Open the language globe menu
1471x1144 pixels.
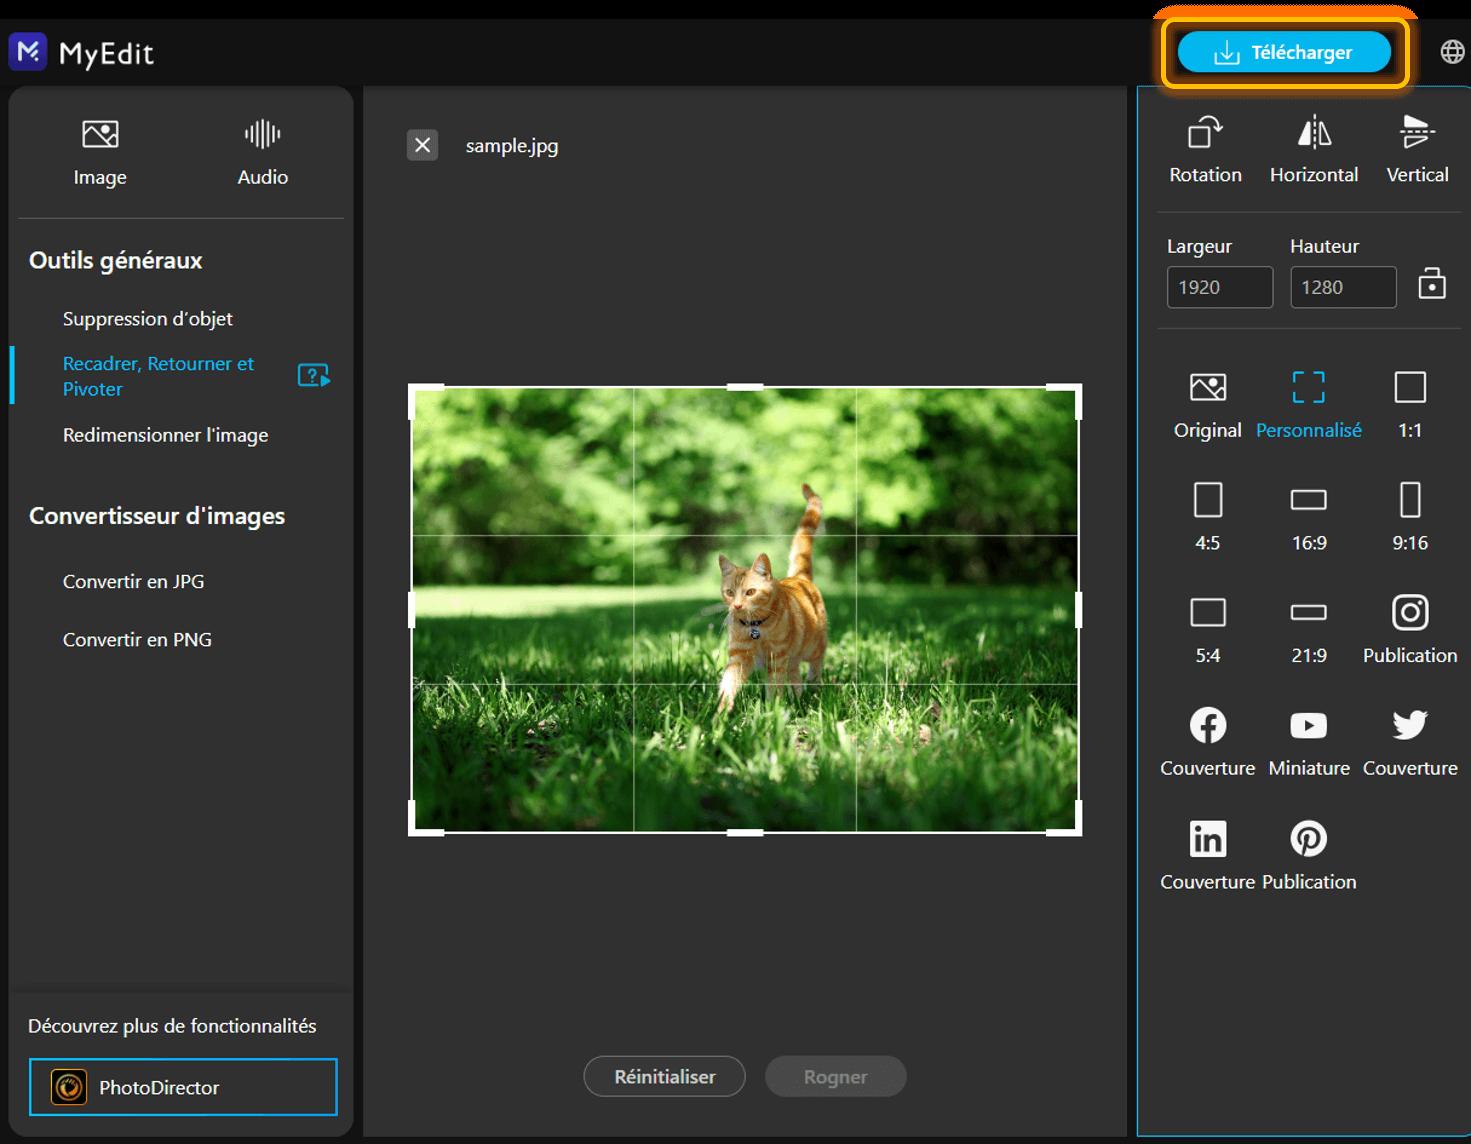[x=1452, y=52]
